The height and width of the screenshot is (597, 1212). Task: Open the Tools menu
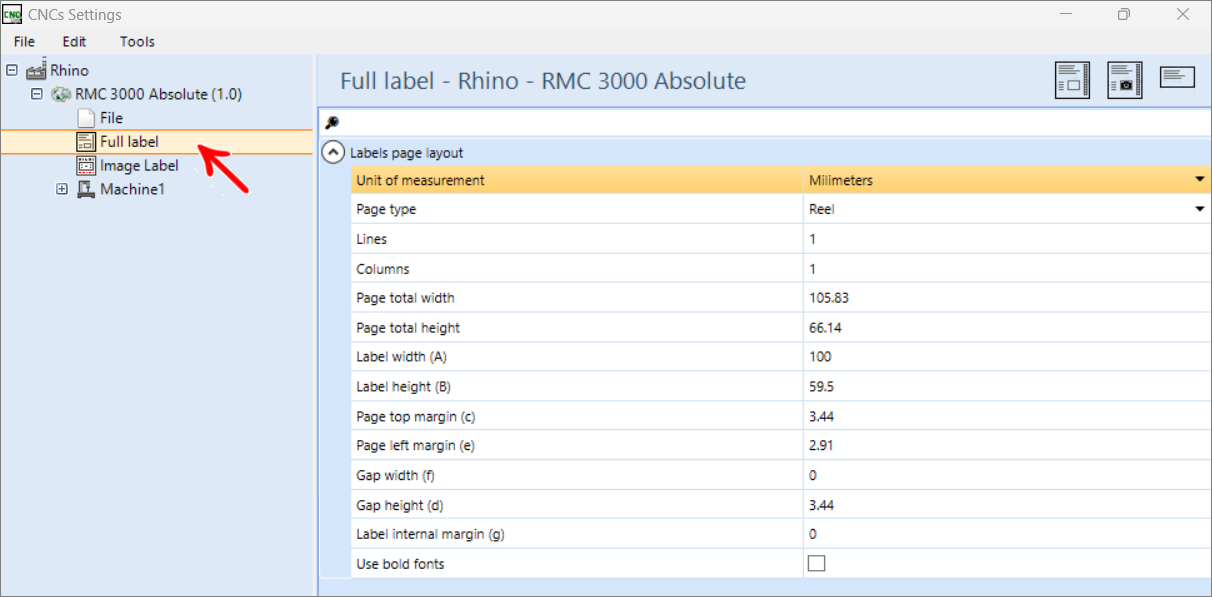click(137, 42)
